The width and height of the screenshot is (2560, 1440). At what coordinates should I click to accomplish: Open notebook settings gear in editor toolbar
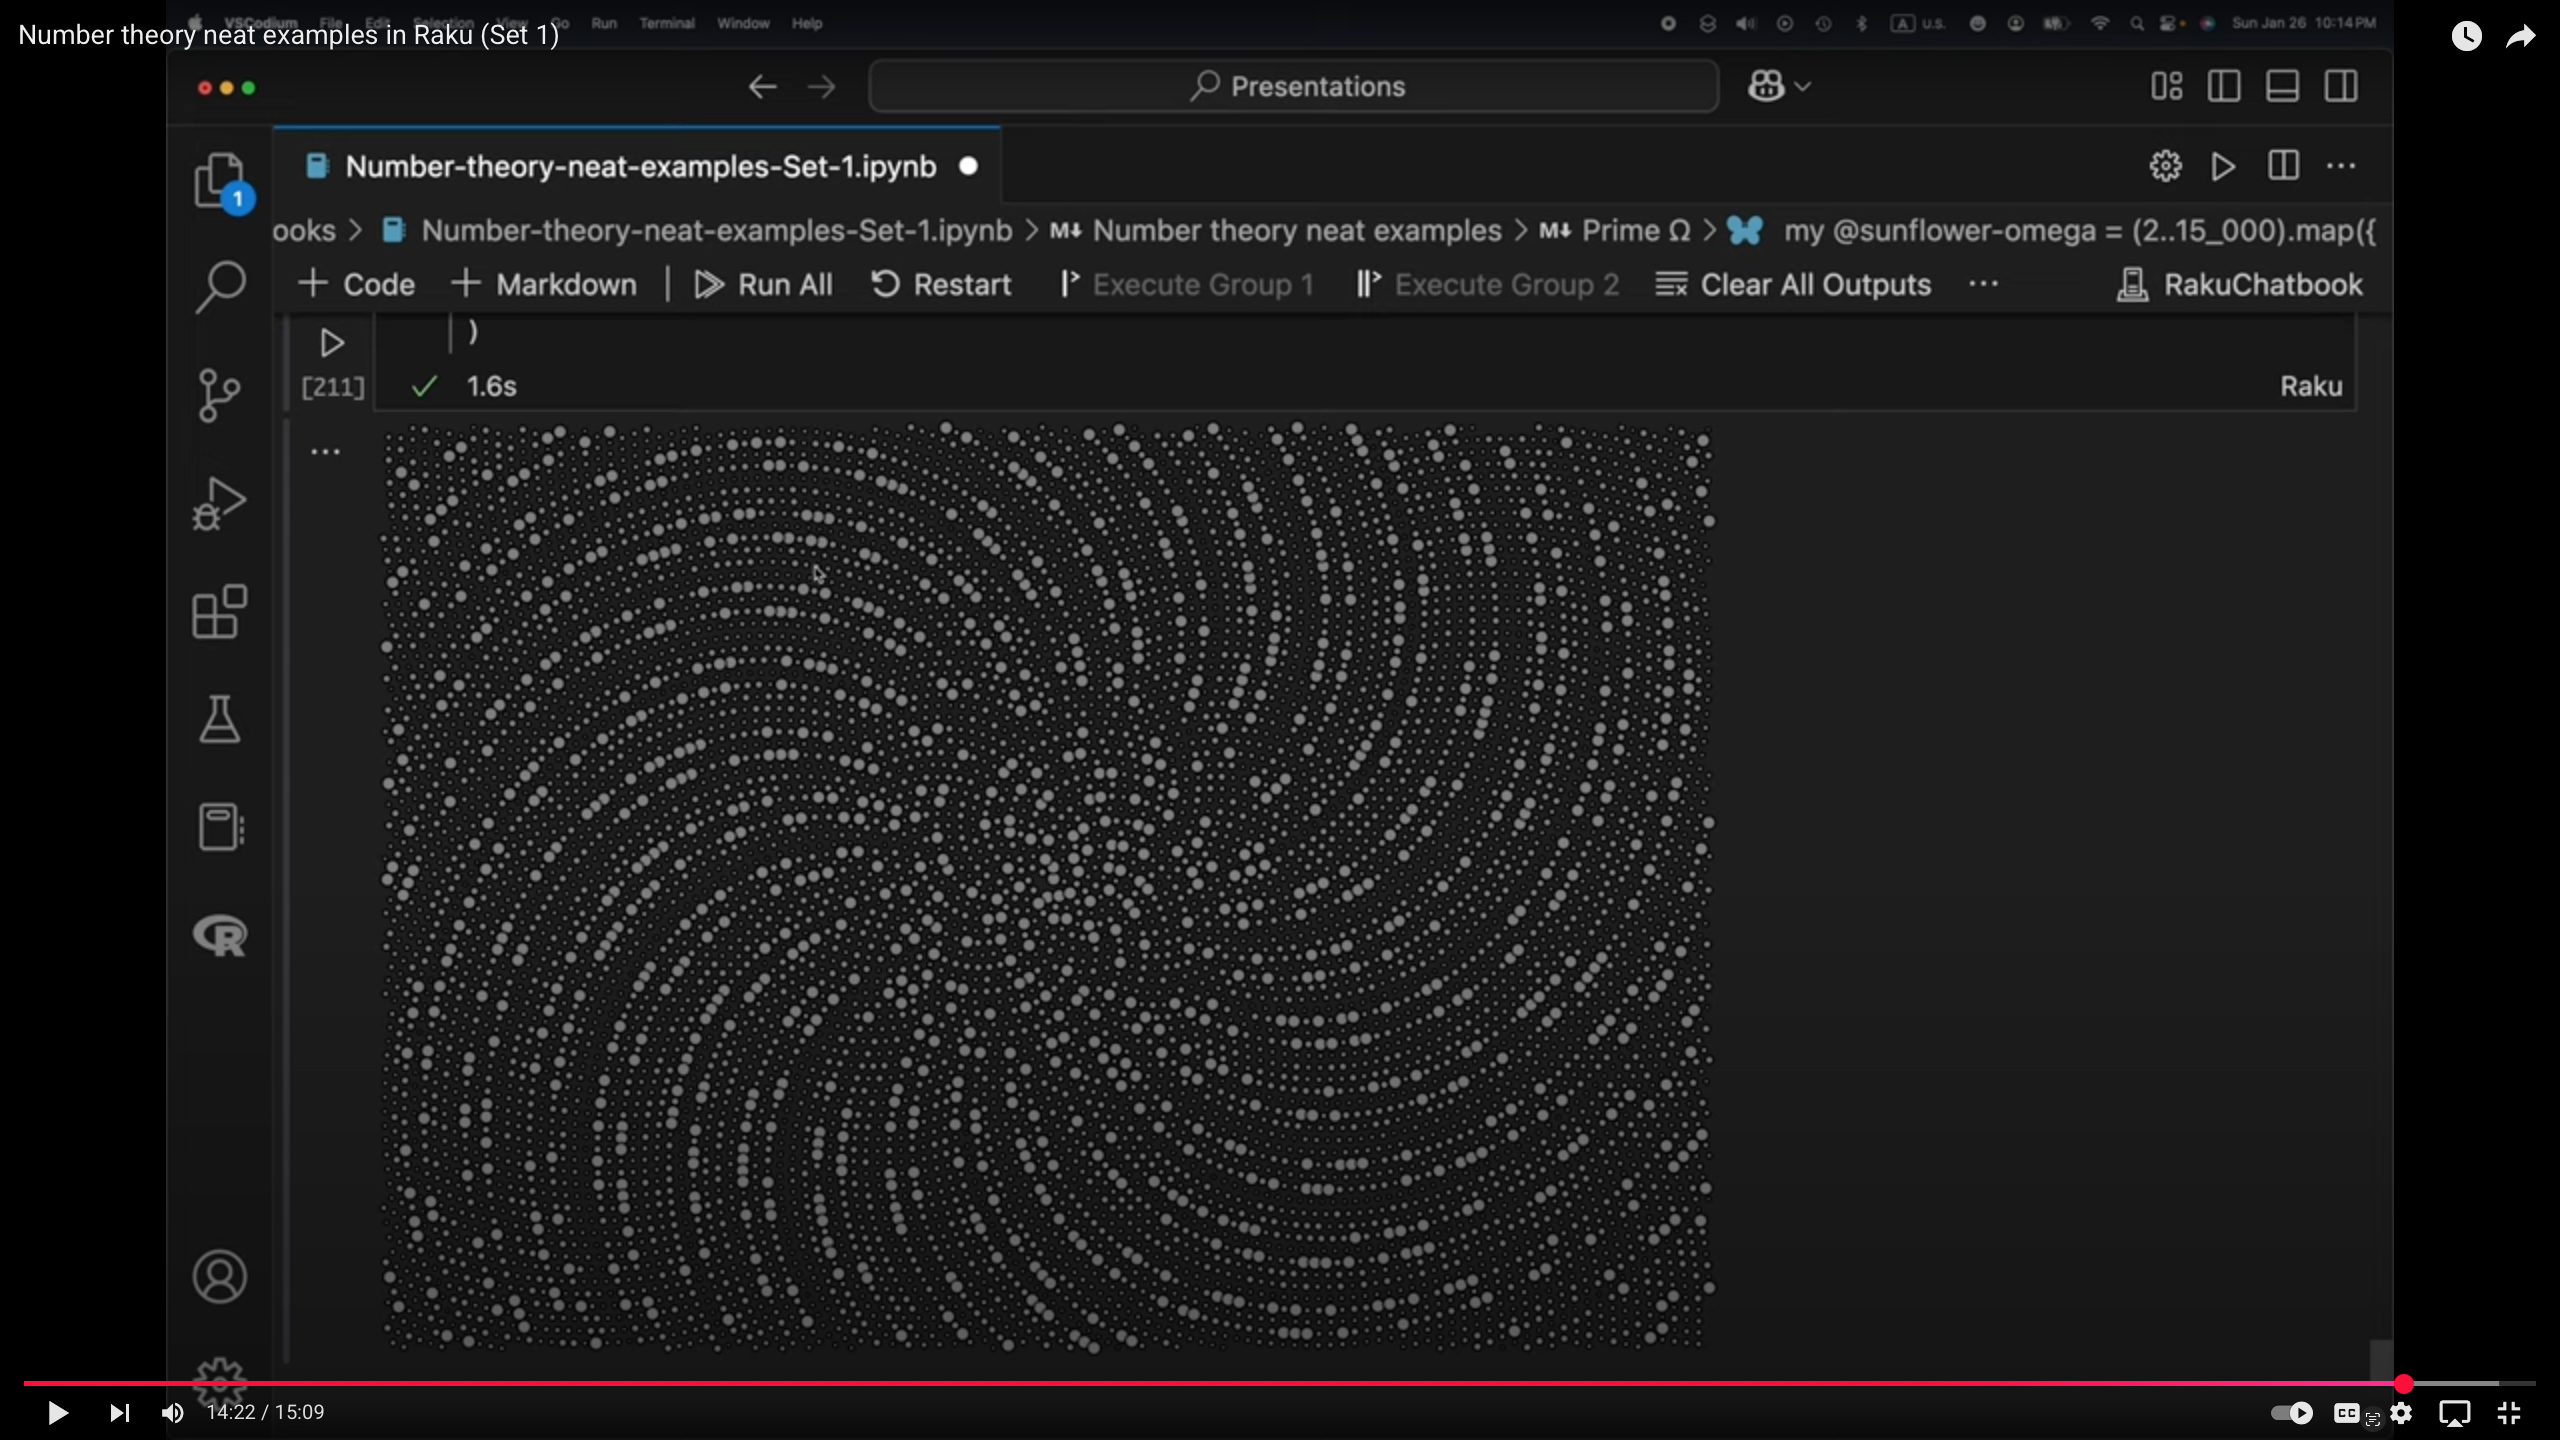tap(2165, 166)
